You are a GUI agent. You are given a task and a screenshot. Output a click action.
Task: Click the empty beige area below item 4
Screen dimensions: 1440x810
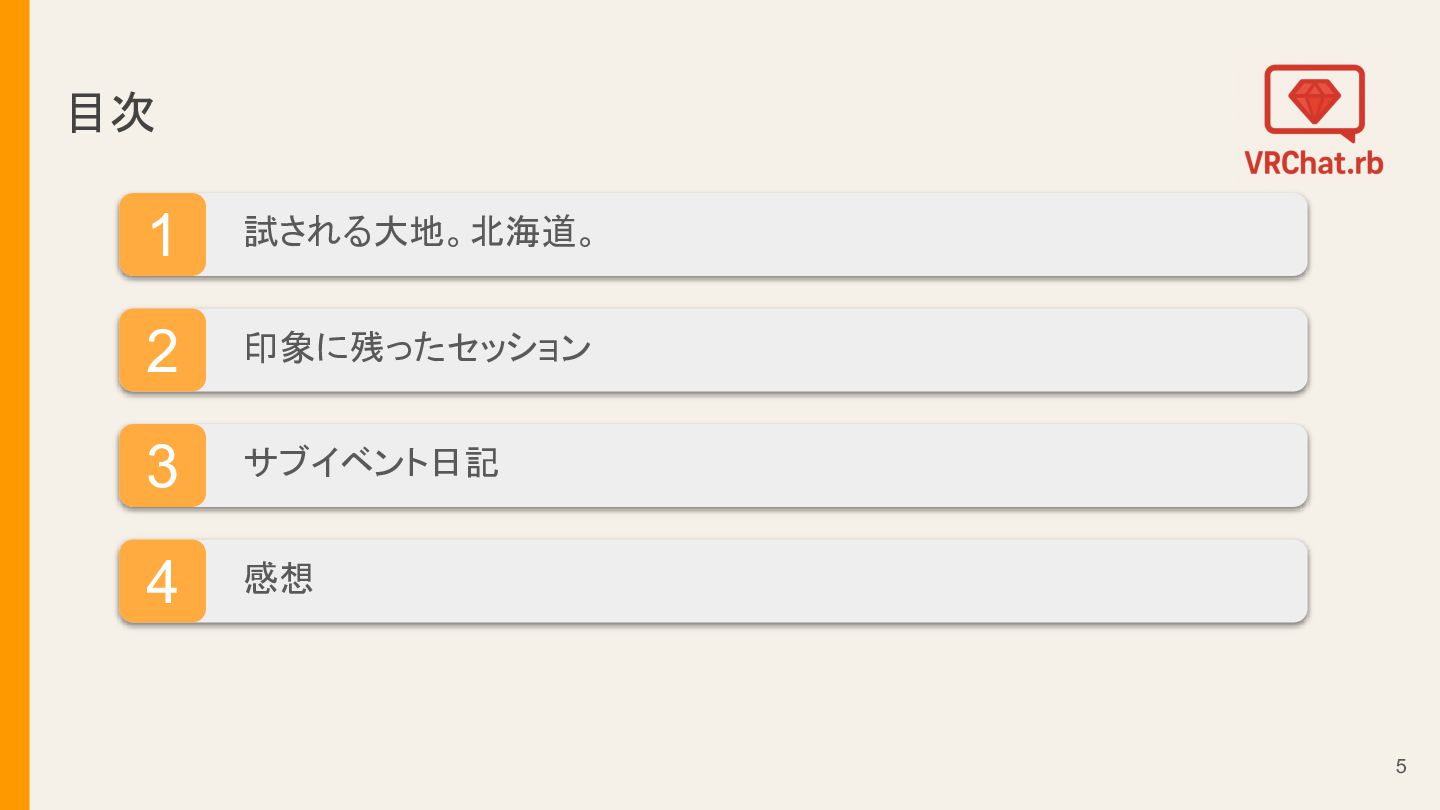tap(712, 715)
